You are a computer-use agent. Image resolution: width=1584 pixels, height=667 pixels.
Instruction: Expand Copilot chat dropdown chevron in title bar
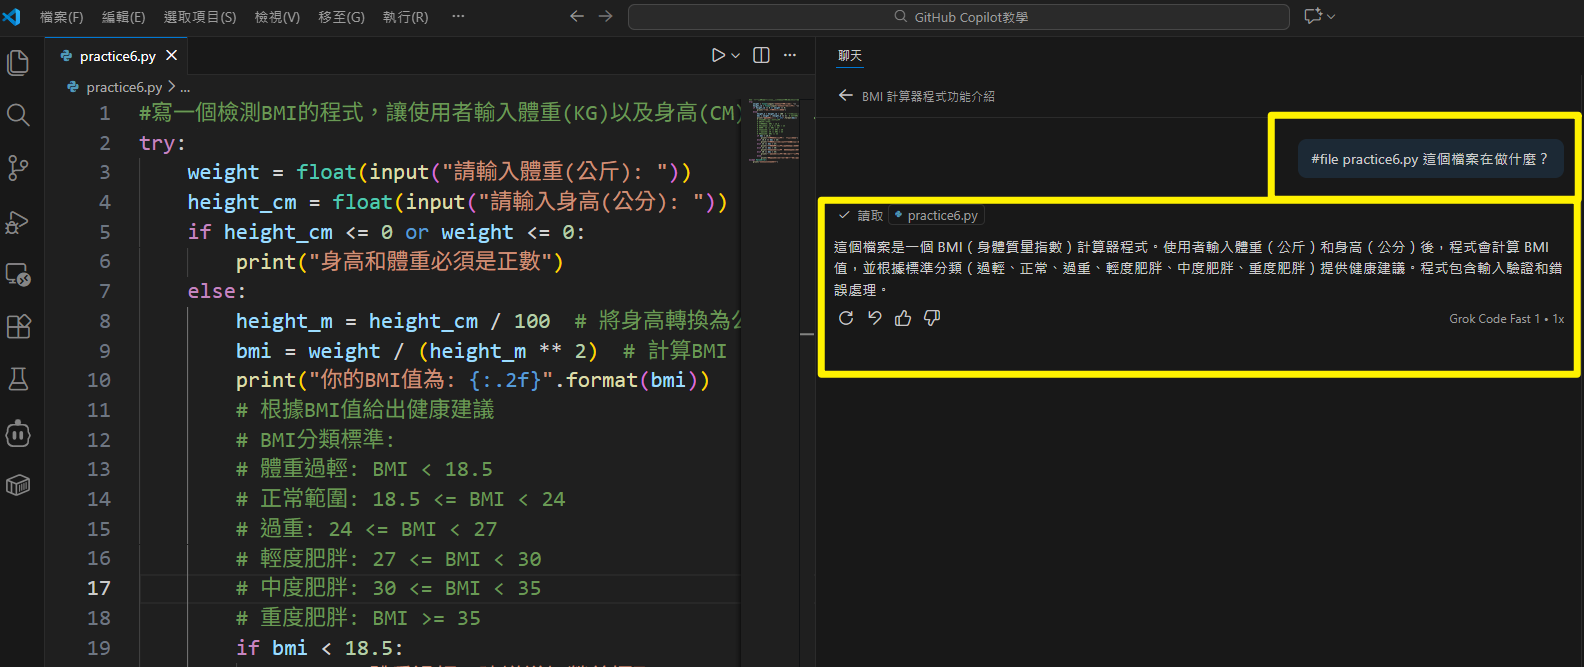(x=1331, y=16)
